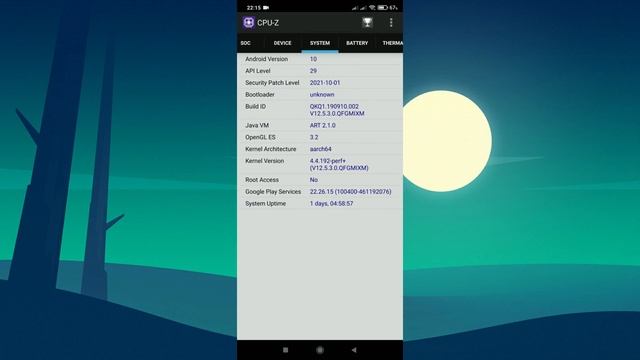Switch to the SOC tab
Screen dimensions: 640x360
tap(245, 43)
